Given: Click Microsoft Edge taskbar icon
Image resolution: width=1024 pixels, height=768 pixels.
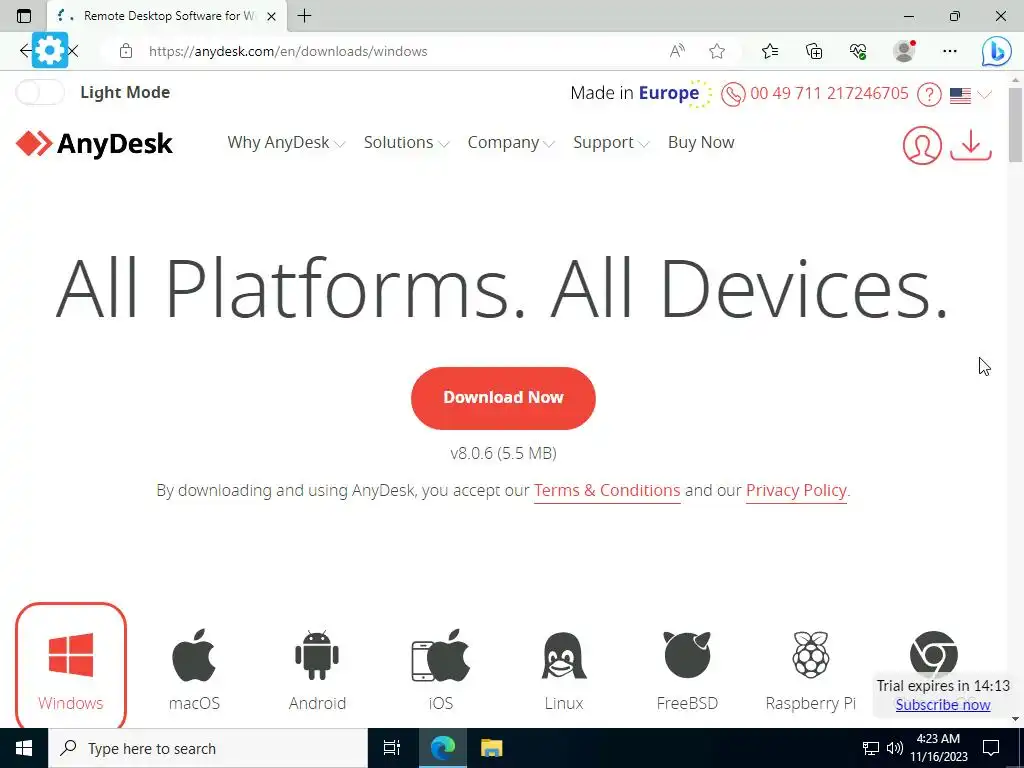Looking at the screenshot, I should [441, 748].
